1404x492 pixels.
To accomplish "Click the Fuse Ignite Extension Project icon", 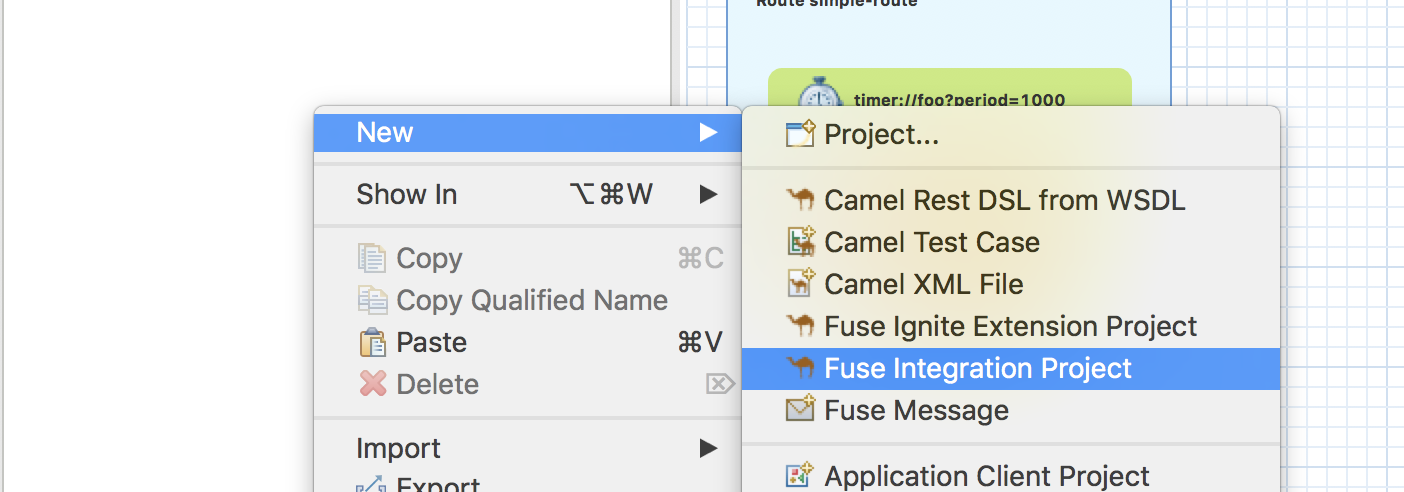I will pyautogui.click(x=801, y=326).
